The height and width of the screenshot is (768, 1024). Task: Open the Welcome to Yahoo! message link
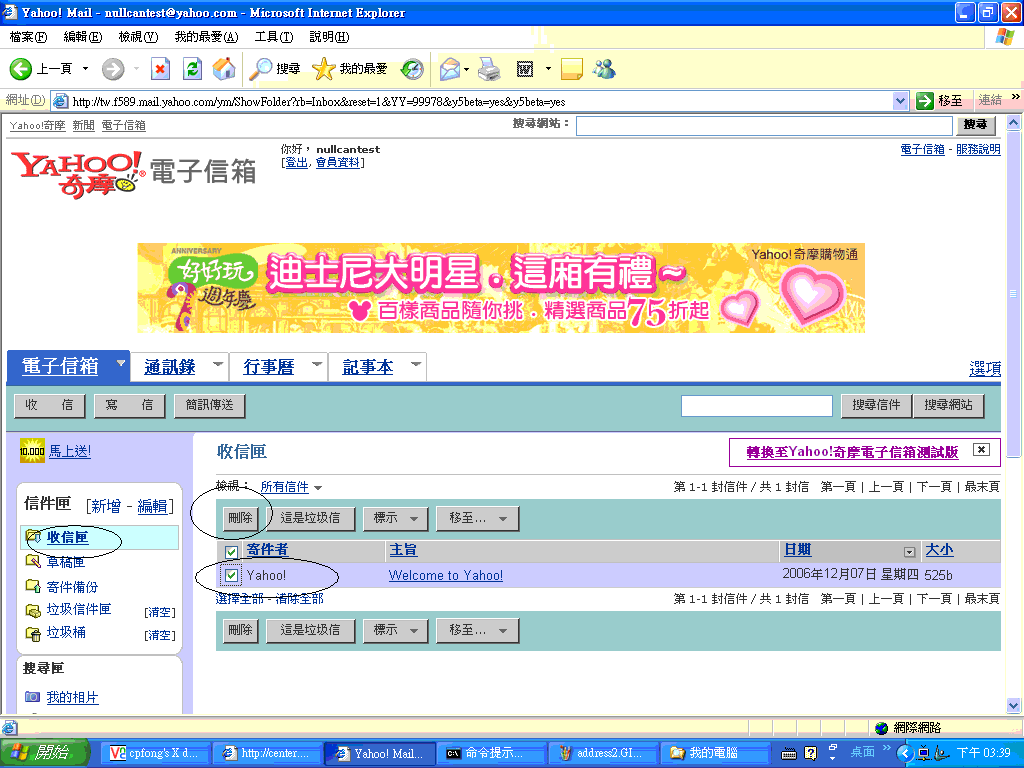446,575
